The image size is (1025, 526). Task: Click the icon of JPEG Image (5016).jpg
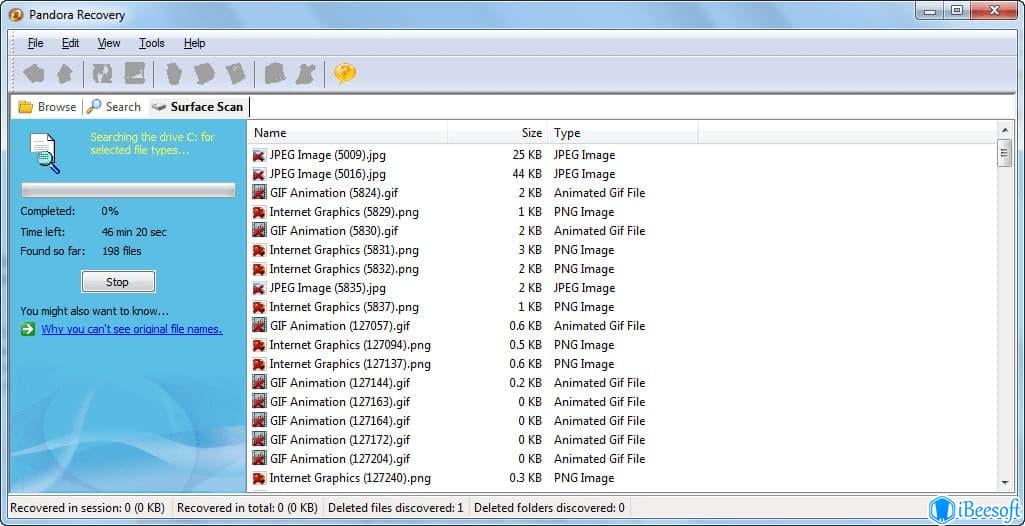(259, 174)
